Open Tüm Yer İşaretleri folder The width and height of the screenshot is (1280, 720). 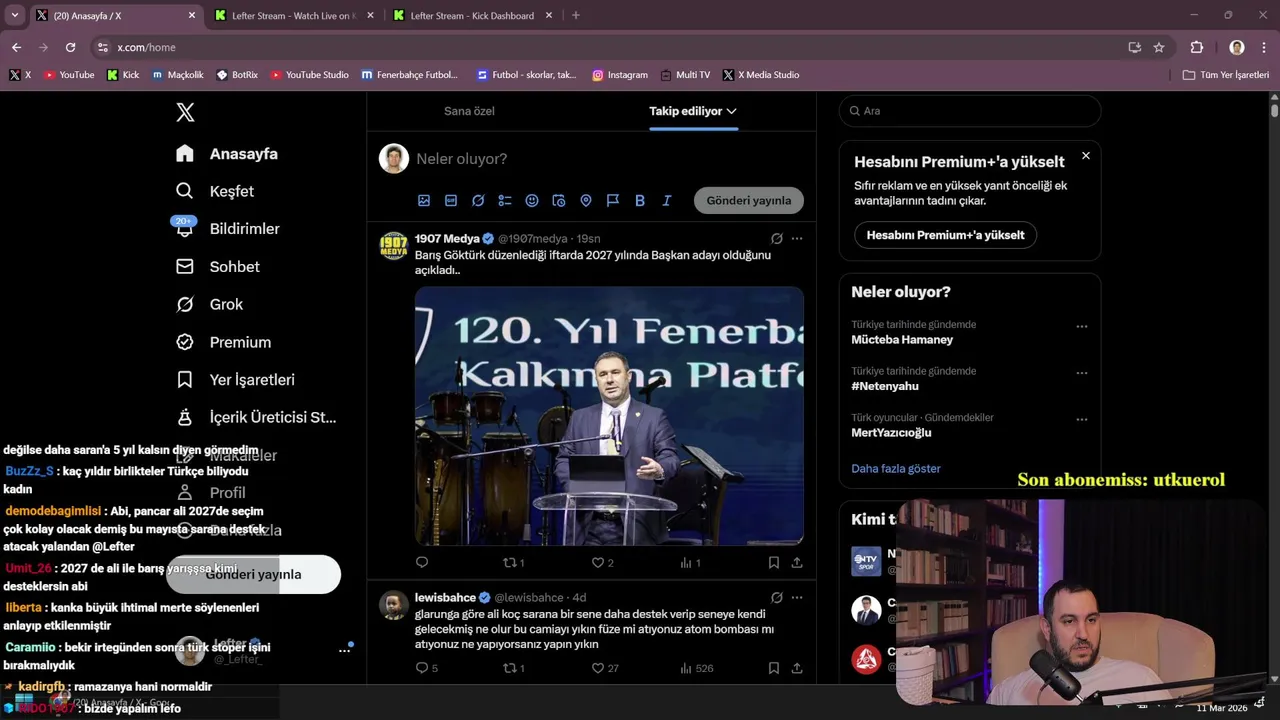(x=1226, y=75)
